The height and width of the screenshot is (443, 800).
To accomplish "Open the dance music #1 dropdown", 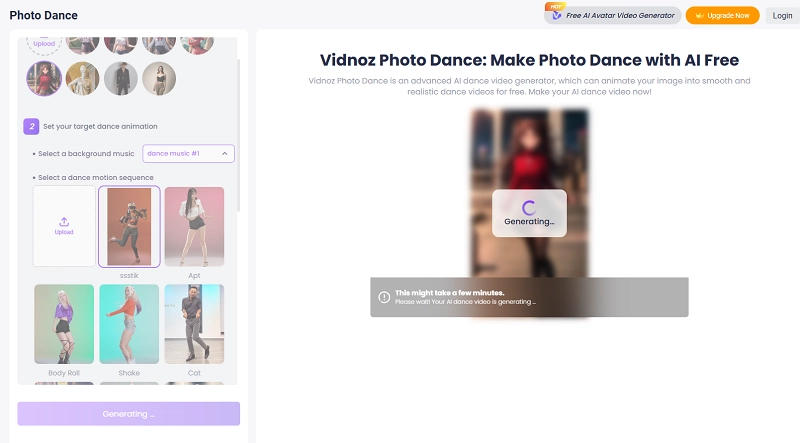I will tap(188, 154).
